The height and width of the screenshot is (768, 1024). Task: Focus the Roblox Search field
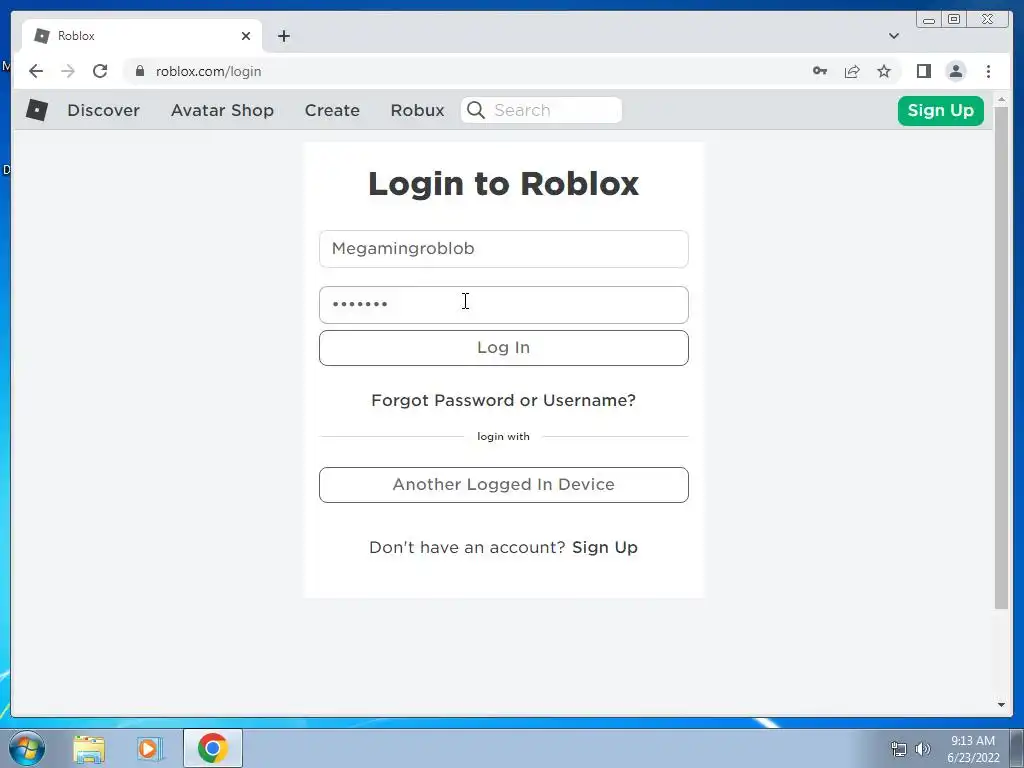click(x=541, y=110)
